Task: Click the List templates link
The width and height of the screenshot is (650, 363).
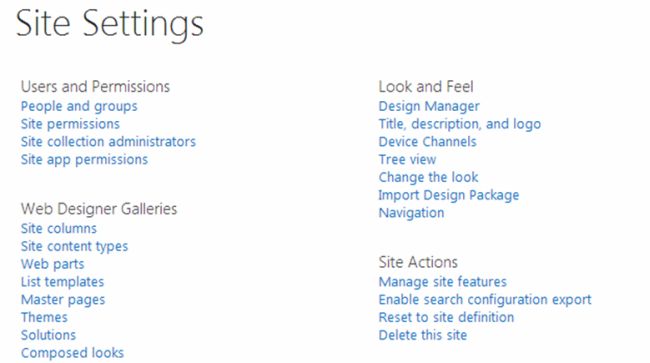Action: 63,282
